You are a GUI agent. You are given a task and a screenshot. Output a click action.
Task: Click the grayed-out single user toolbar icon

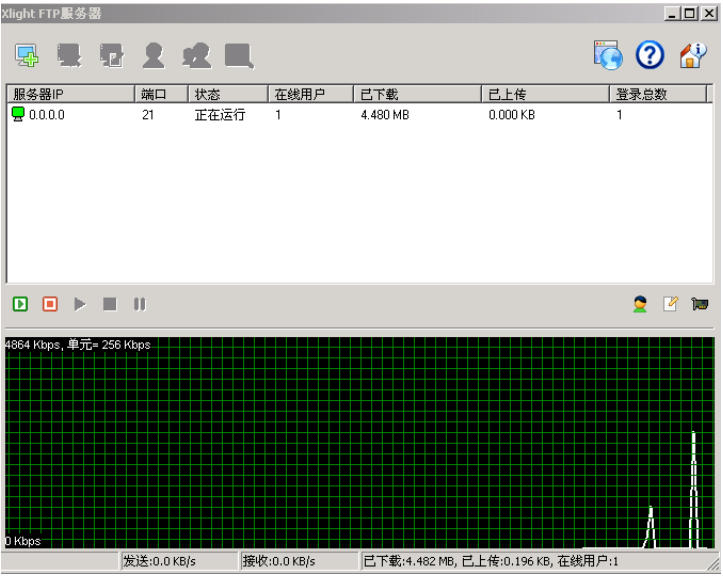coord(153,56)
